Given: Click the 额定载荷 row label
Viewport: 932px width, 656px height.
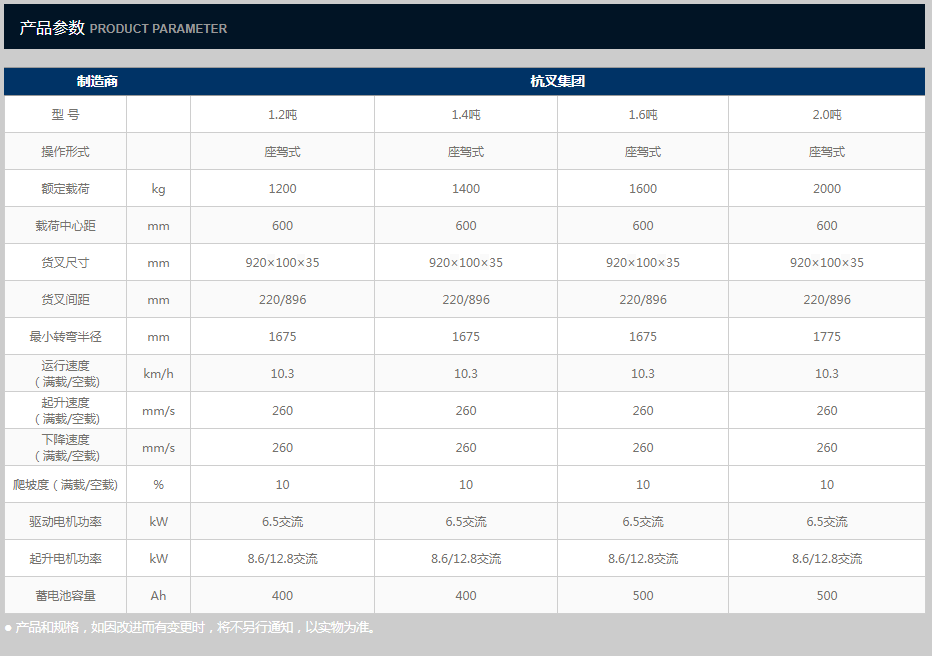Looking at the screenshot, I should [65, 189].
